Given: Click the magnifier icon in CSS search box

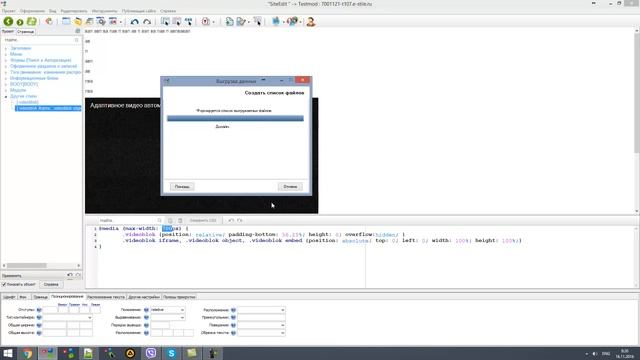Looking at the screenshot, I should (160, 220).
